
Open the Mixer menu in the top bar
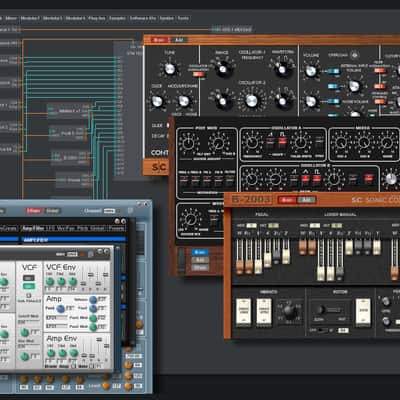pyautogui.click(x=11, y=18)
